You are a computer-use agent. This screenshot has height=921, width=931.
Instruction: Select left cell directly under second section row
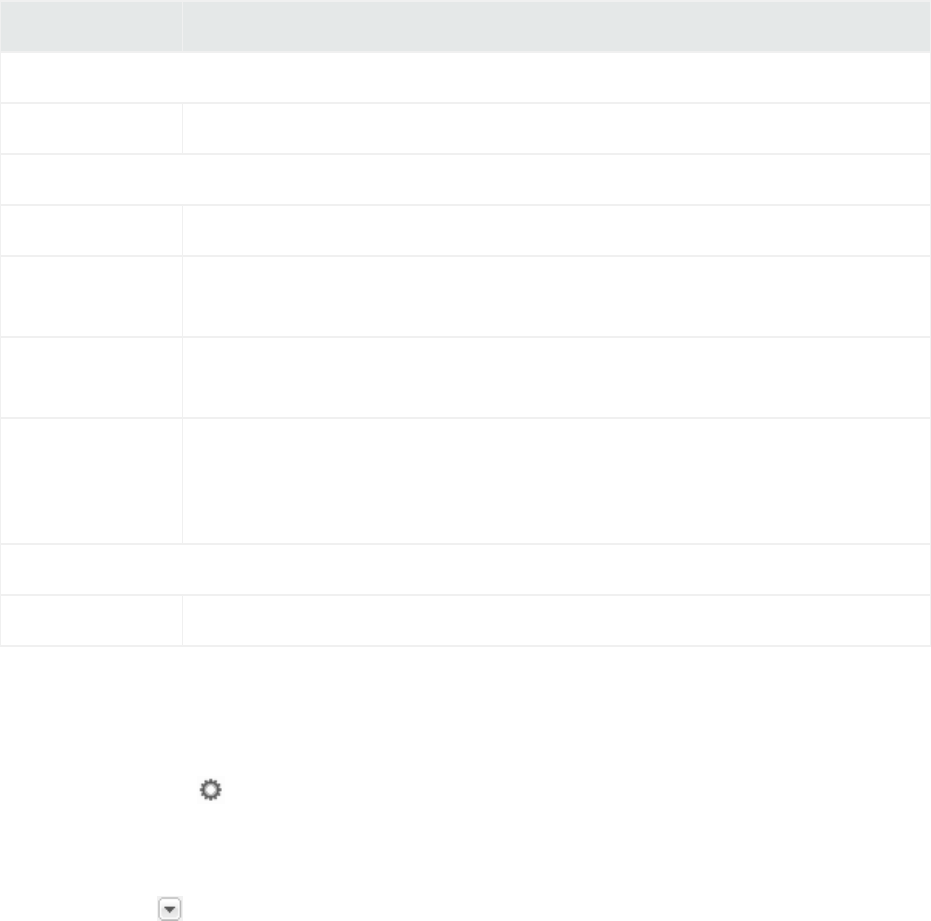(91, 231)
